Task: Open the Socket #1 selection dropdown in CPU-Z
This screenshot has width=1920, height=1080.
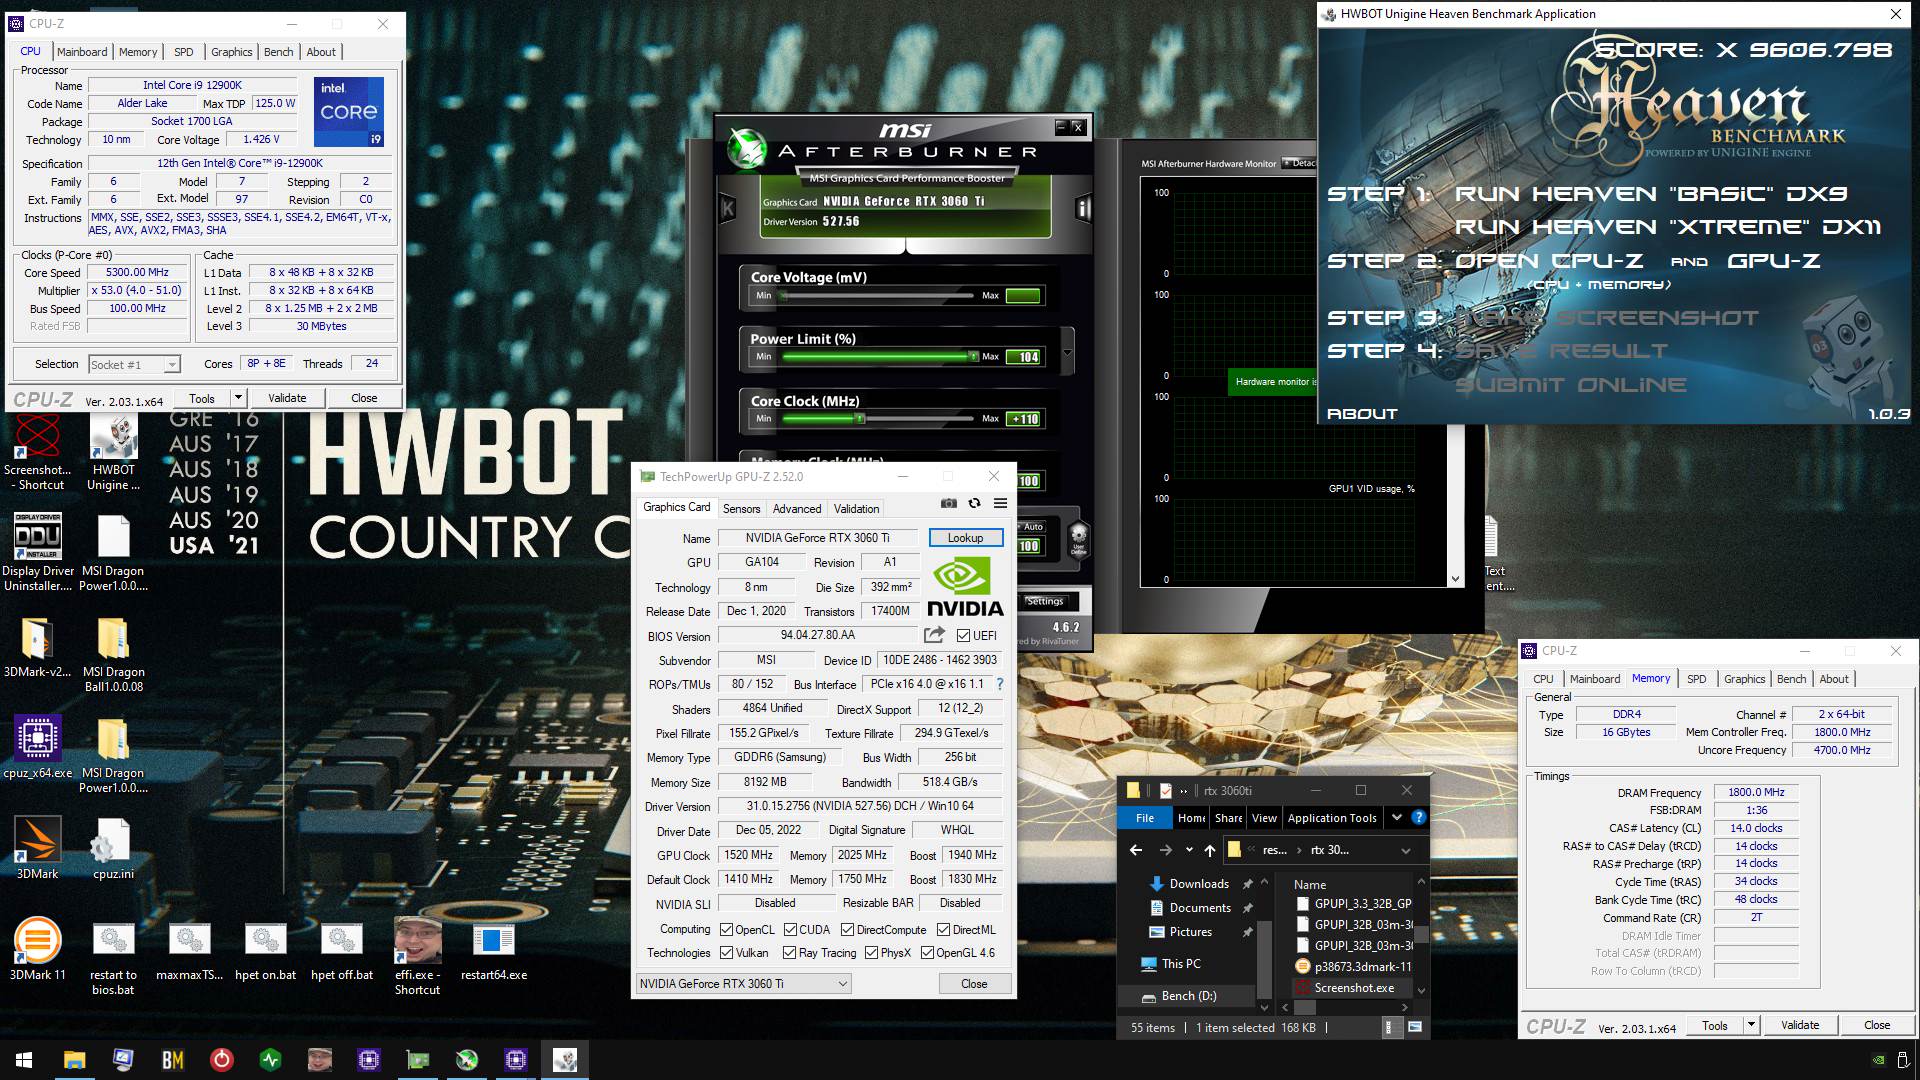Action: (134, 365)
